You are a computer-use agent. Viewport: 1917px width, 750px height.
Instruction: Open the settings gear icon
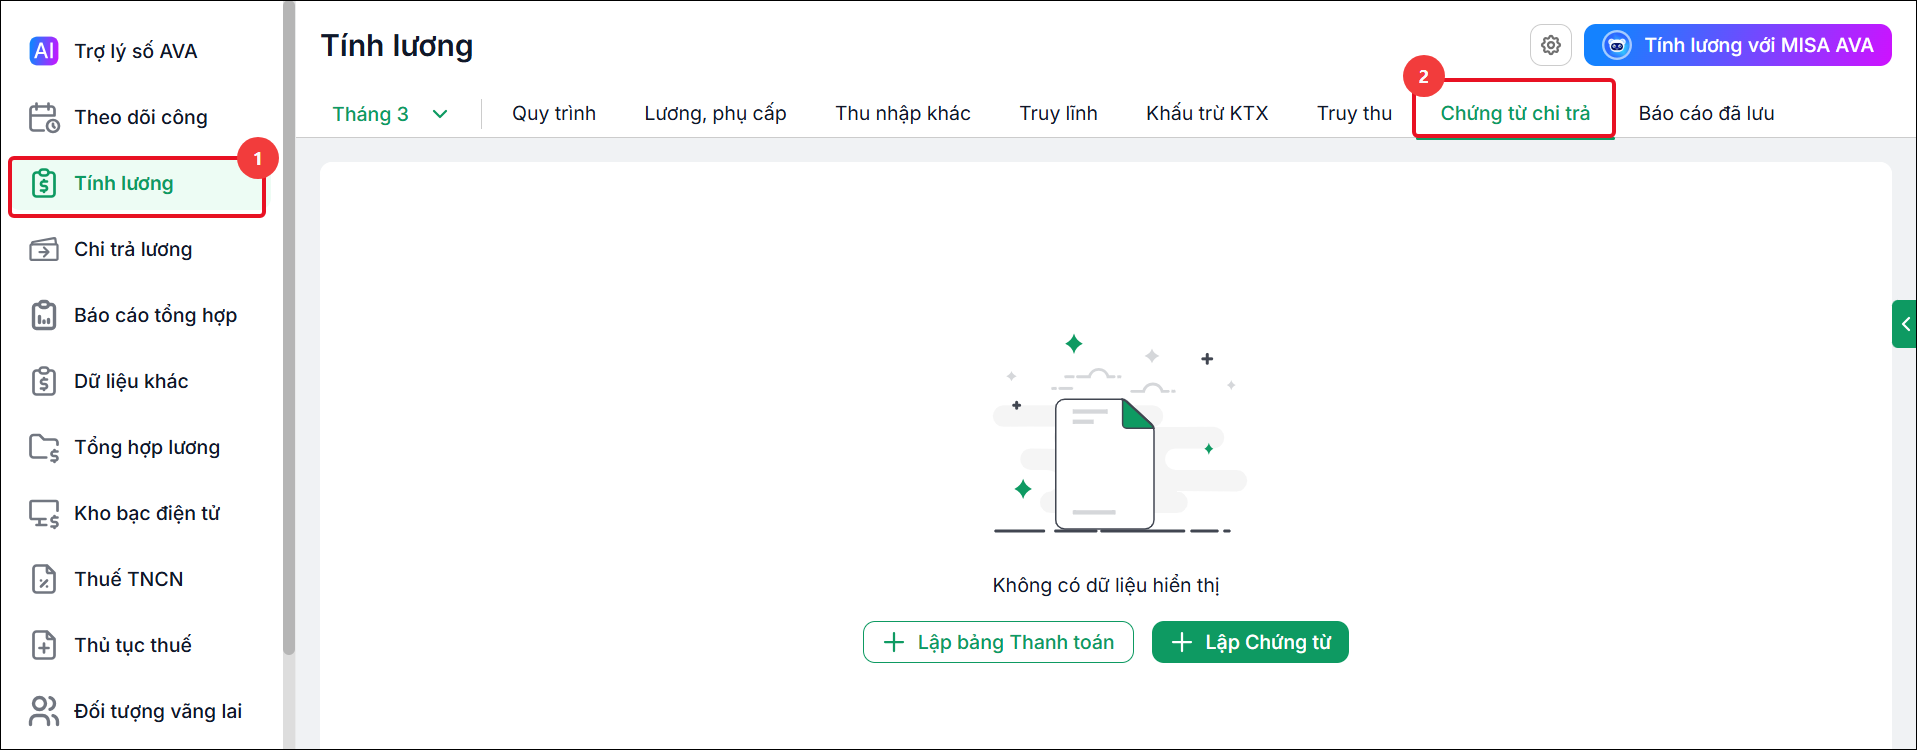click(1550, 45)
